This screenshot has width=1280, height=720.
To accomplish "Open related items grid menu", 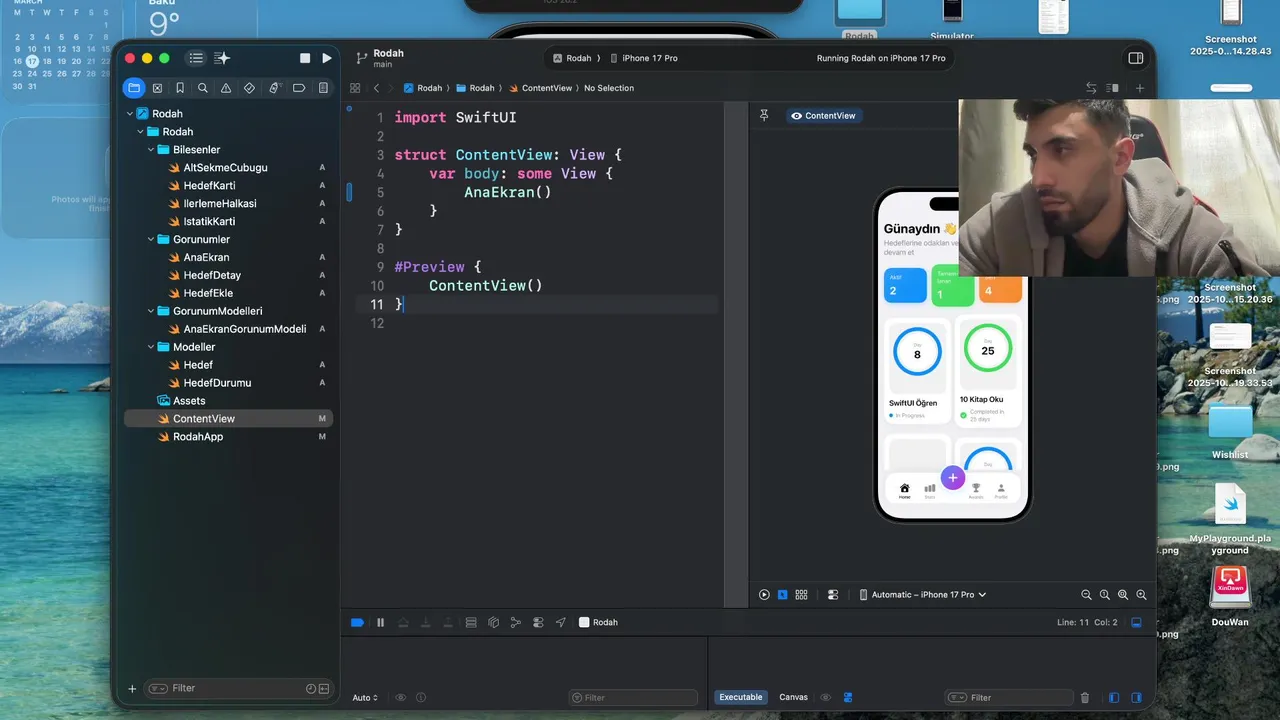I will [355, 88].
